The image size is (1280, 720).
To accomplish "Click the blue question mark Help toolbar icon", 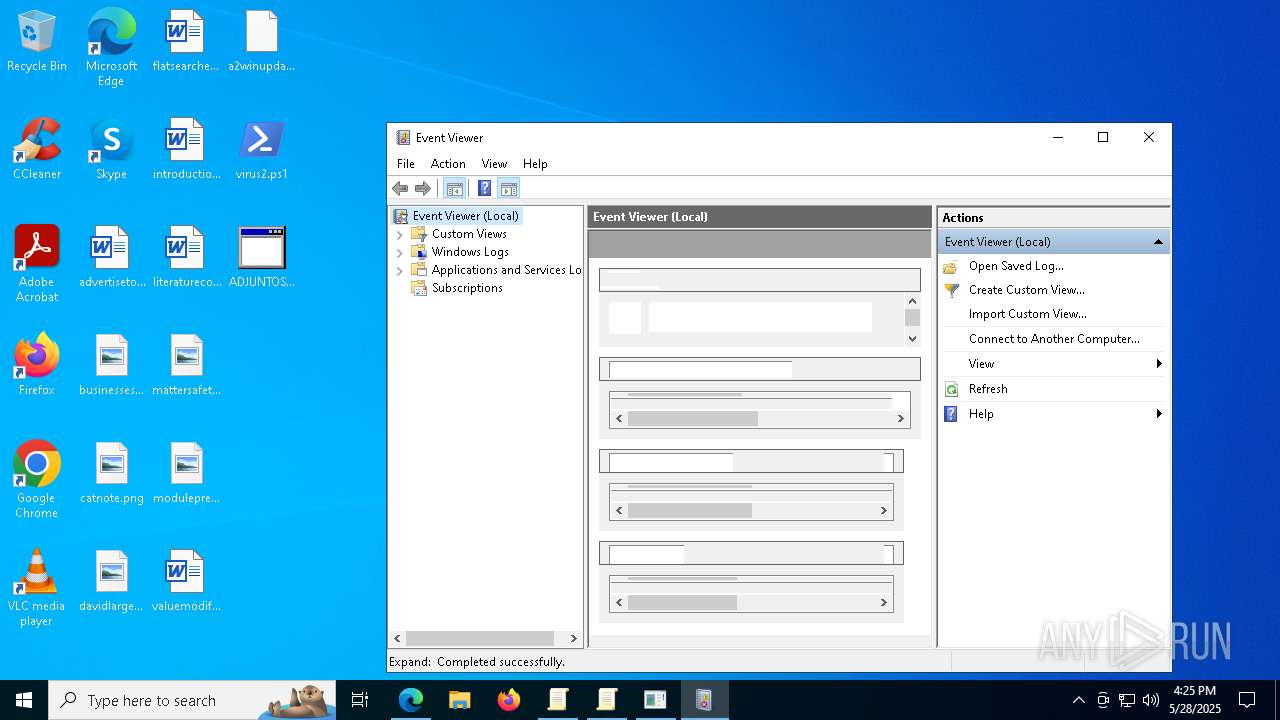I will coord(484,188).
